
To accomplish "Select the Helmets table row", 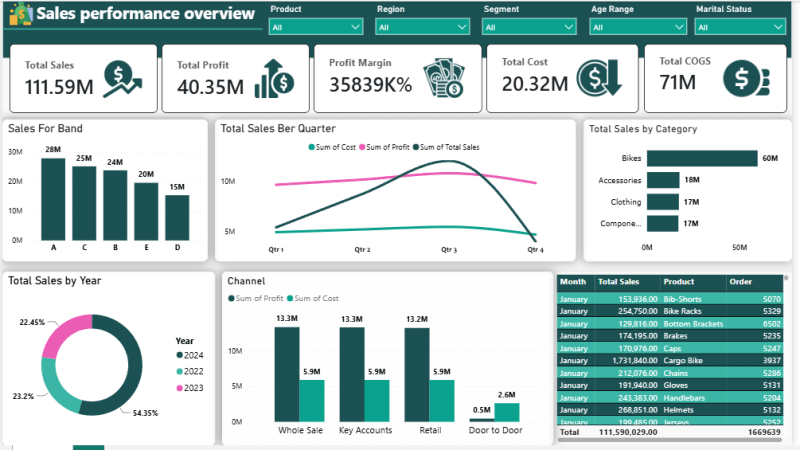I will coord(670,410).
